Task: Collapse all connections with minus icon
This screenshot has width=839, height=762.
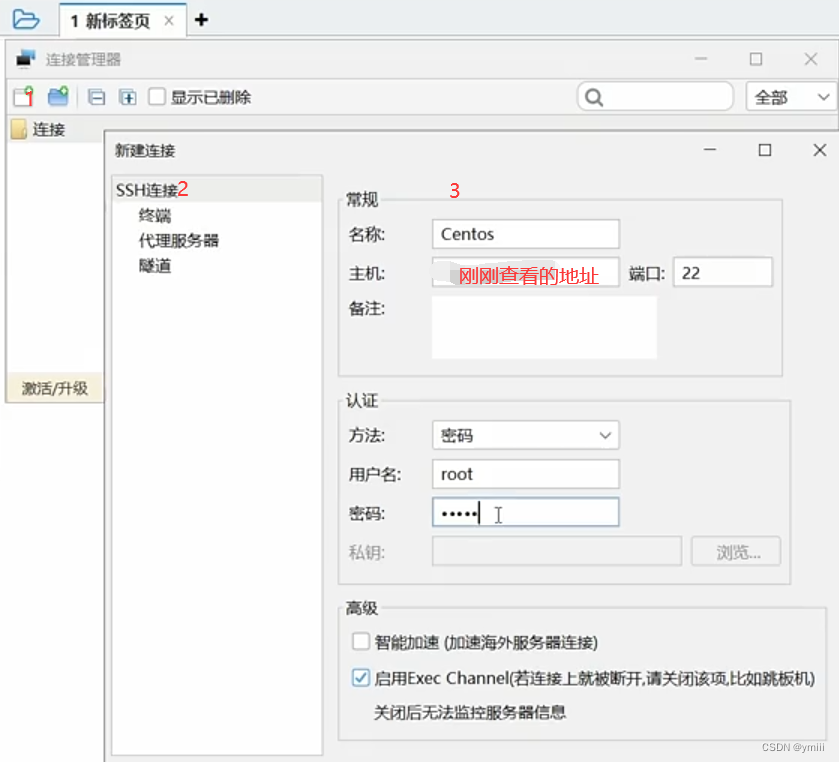Action: tap(96, 97)
